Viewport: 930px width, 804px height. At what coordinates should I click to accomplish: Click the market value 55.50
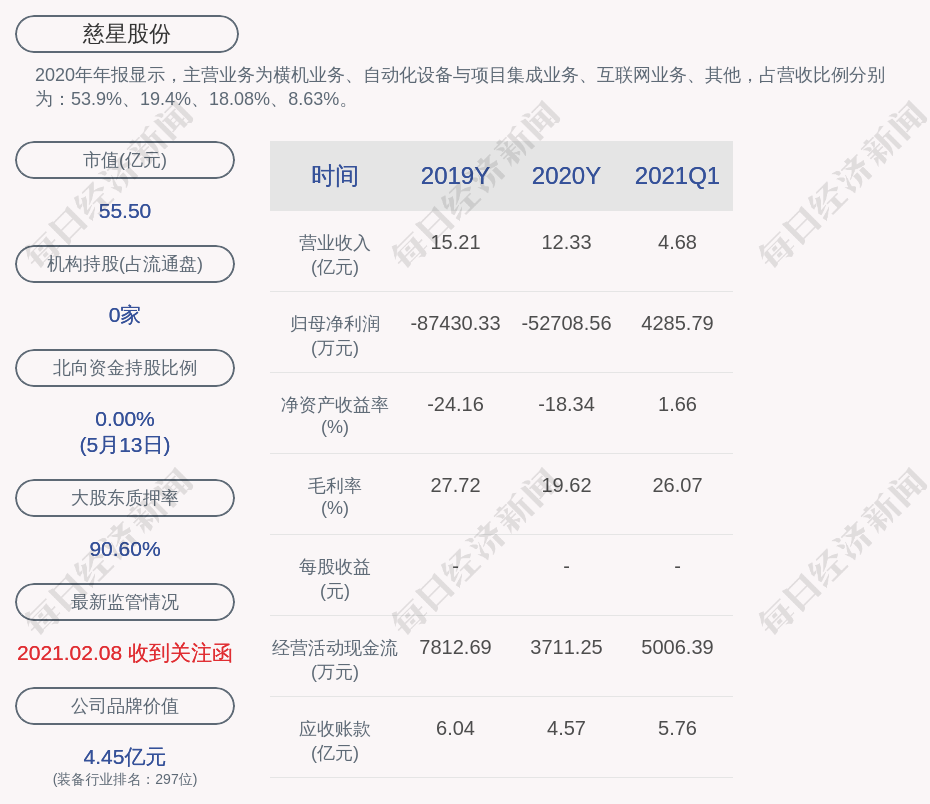125,211
